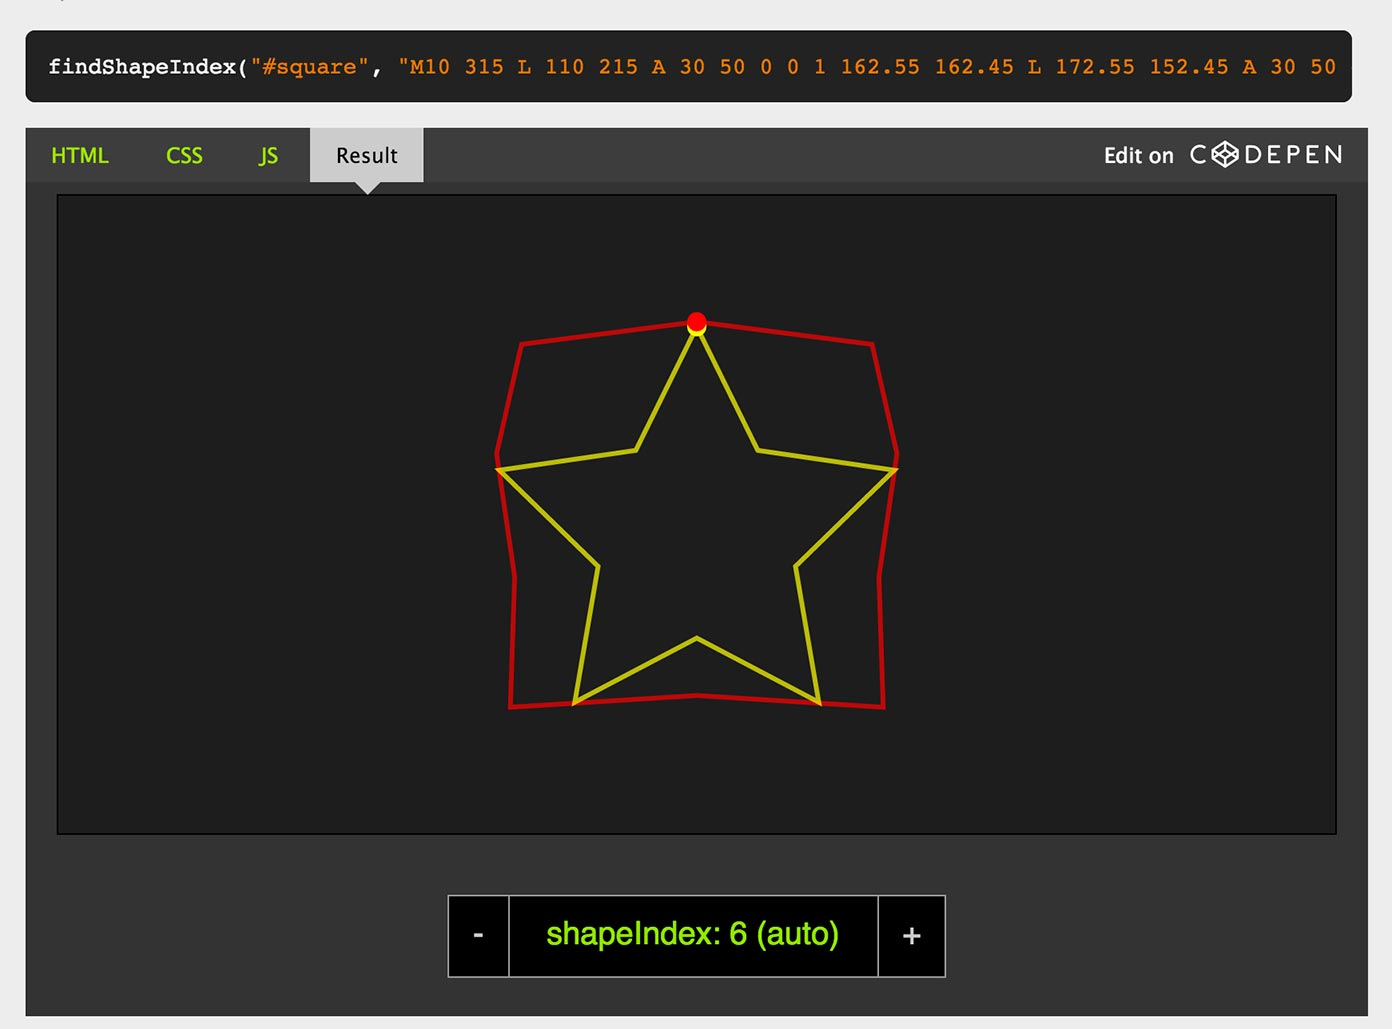The image size is (1392, 1029).
Task: Click the JS panel label
Action: coord(266,155)
